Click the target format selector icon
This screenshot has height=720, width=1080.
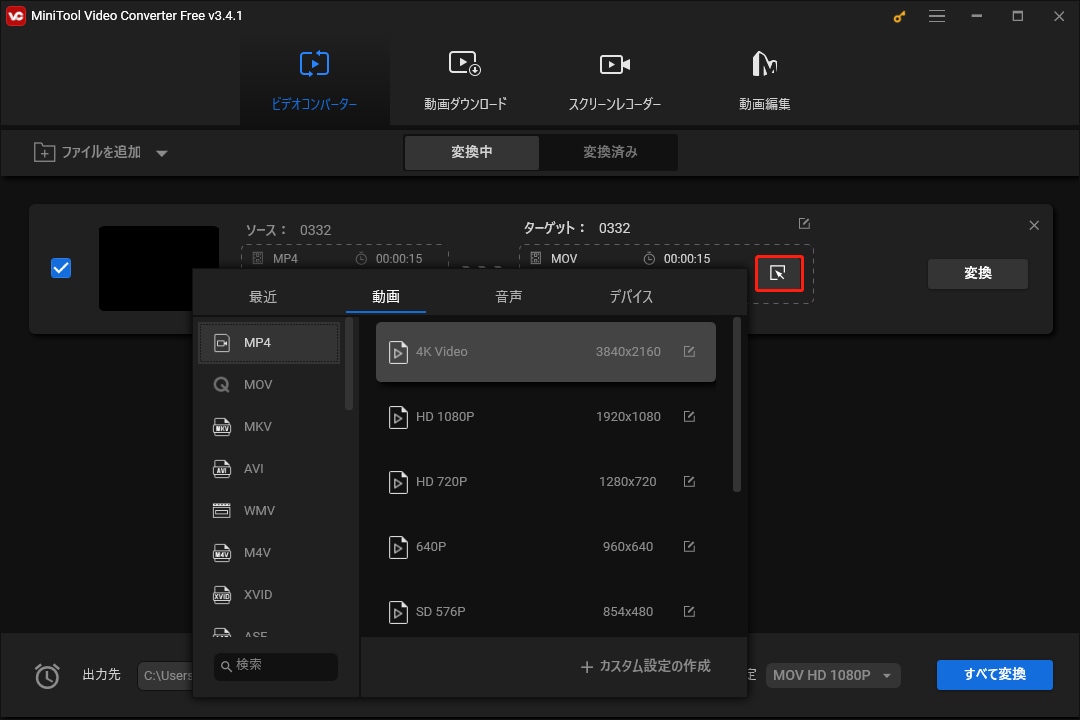click(x=778, y=274)
